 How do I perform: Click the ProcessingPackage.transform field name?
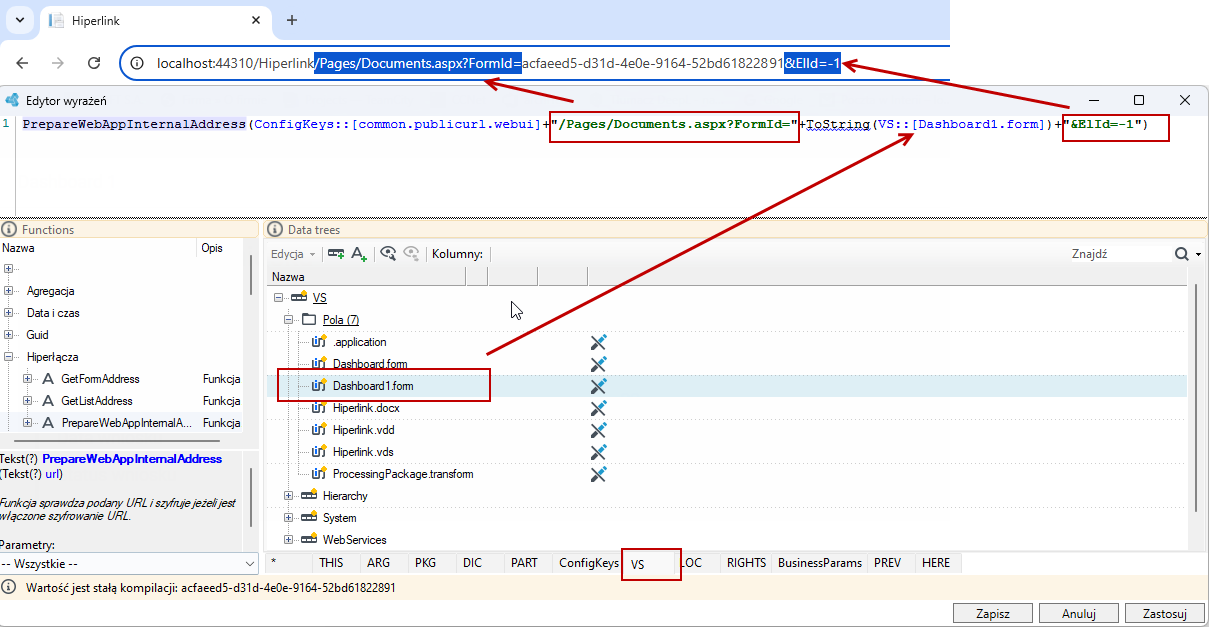pyautogui.click(x=403, y=474)
